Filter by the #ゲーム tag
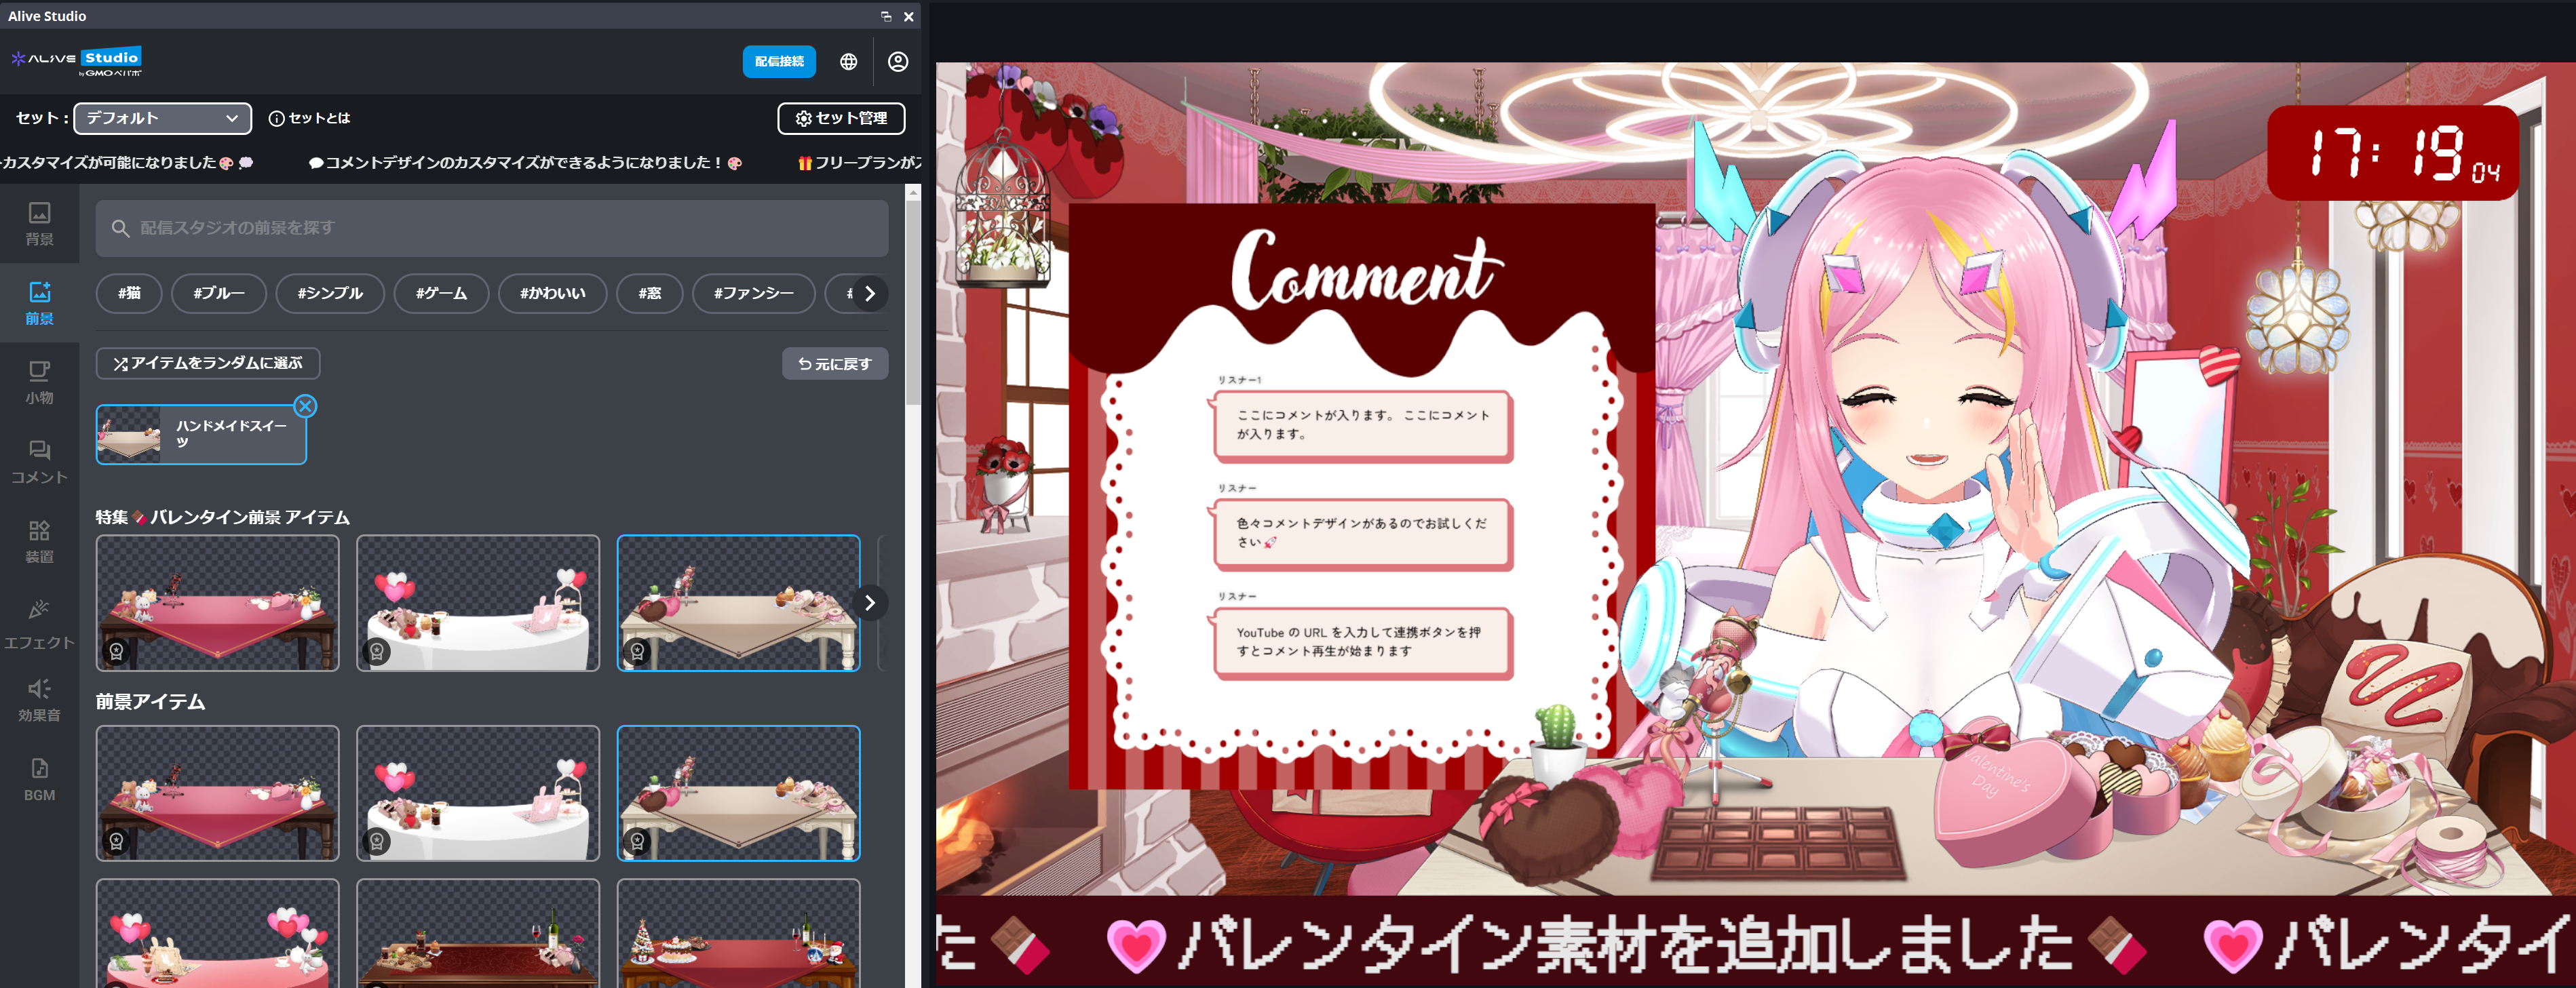Viewport: 2576px width, 988px height. coord(441,293)
